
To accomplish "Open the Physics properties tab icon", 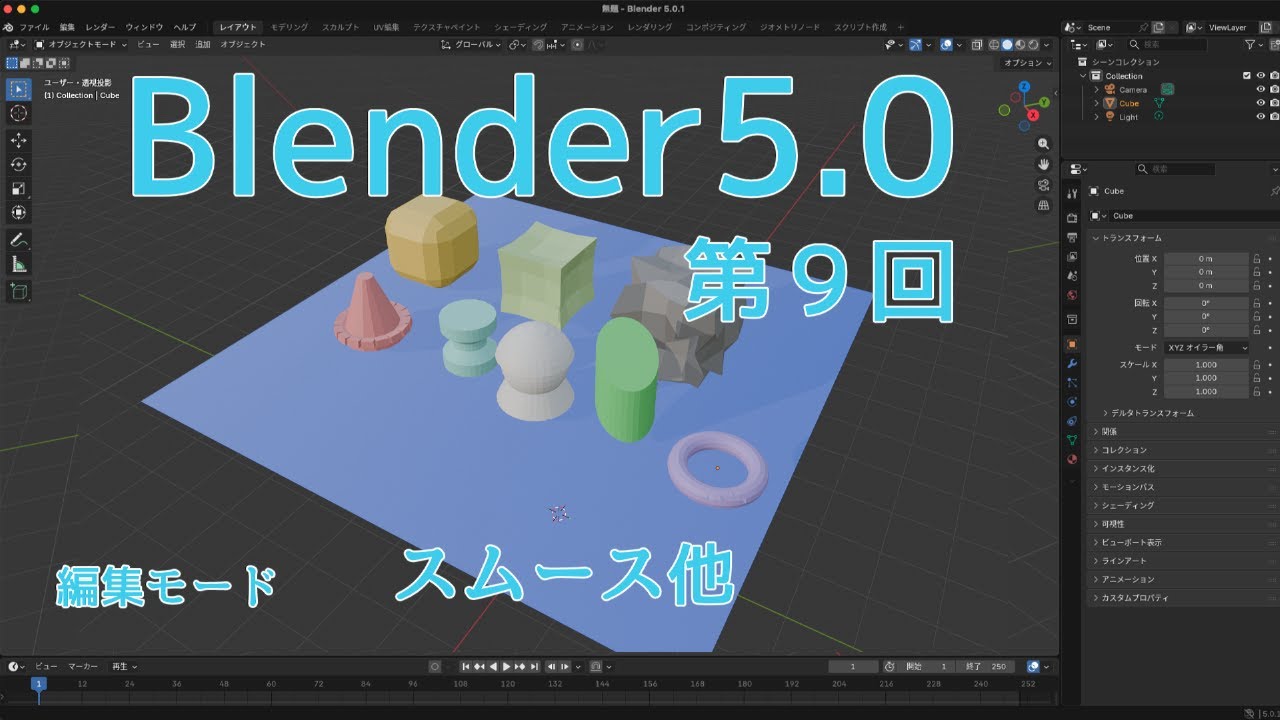I will click(1072, 401).
